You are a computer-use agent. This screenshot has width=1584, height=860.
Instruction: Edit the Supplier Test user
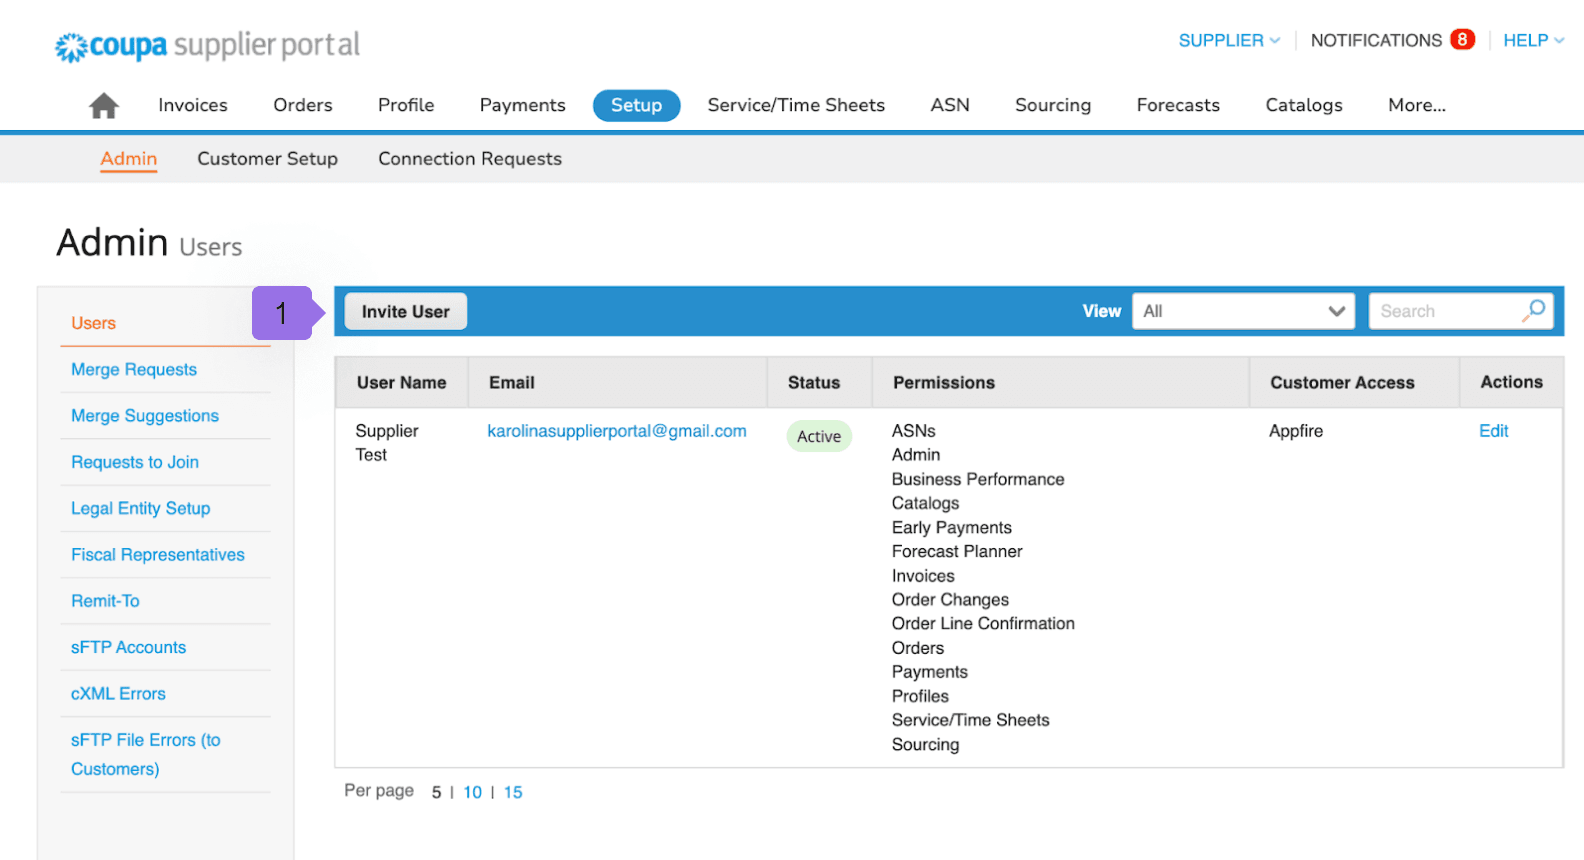pyautogui.click(x=1493, y=431)
